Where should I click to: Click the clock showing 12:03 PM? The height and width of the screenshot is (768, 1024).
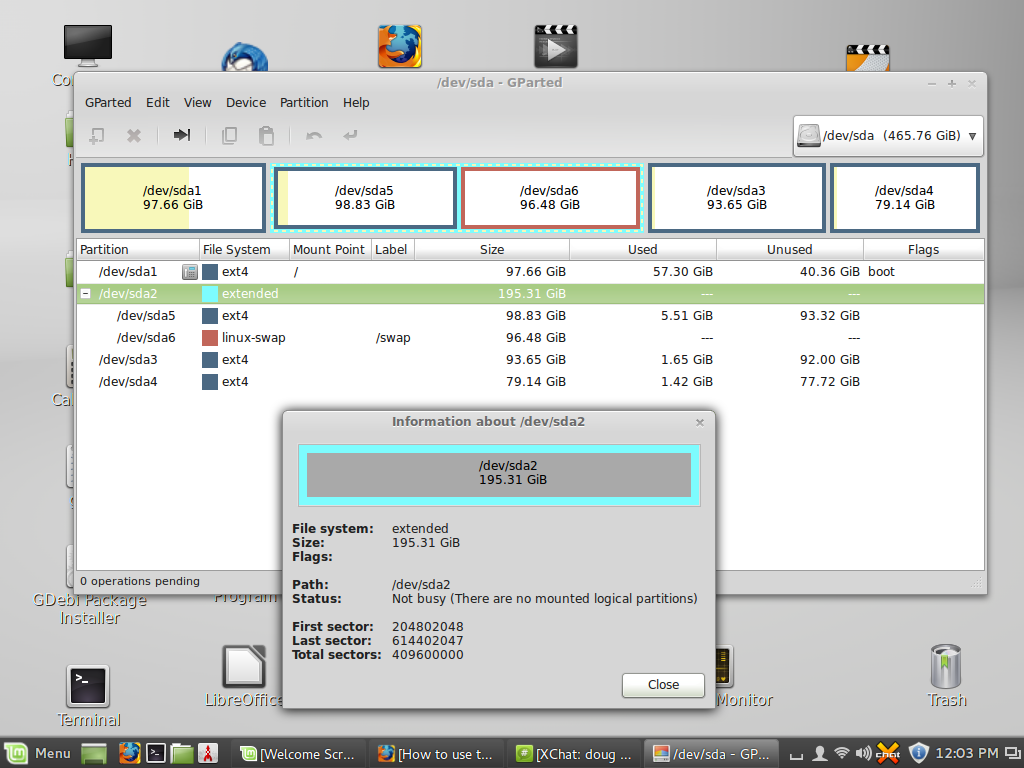967,754
